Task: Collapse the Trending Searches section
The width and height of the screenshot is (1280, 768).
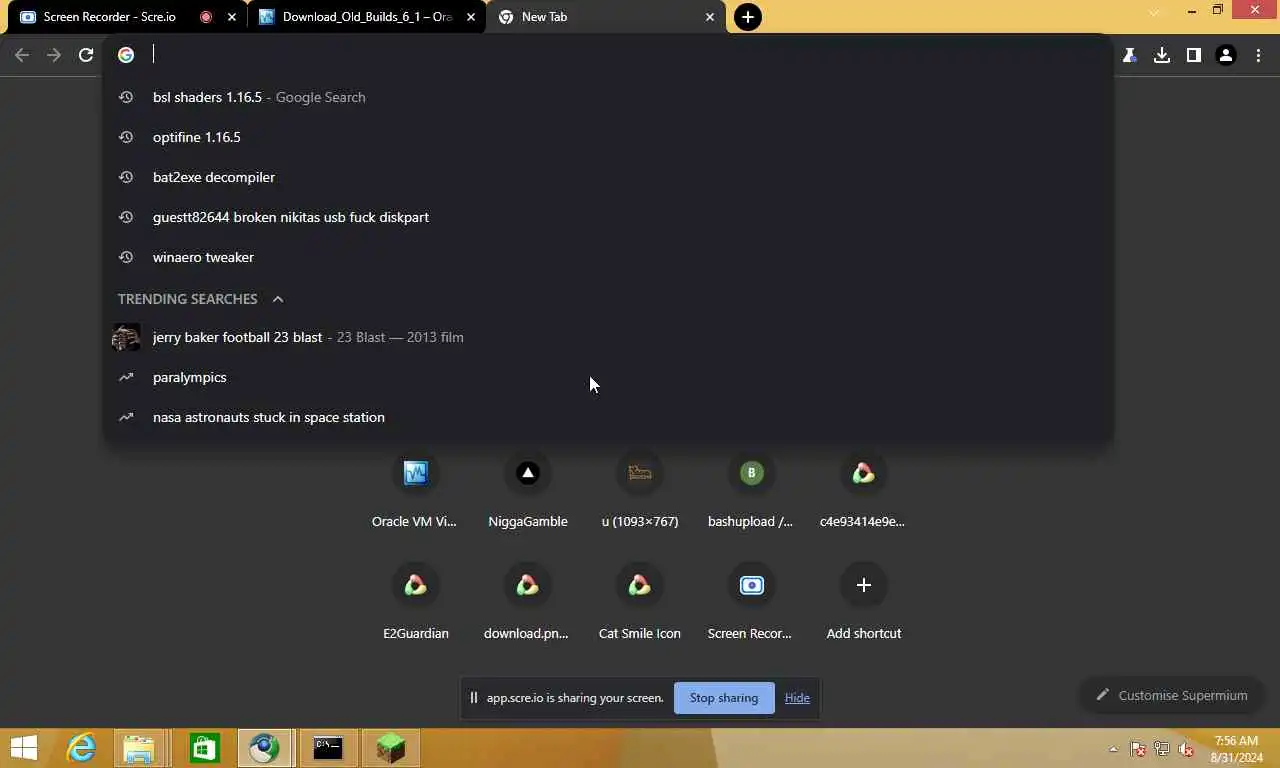Action: coord(278,299)
